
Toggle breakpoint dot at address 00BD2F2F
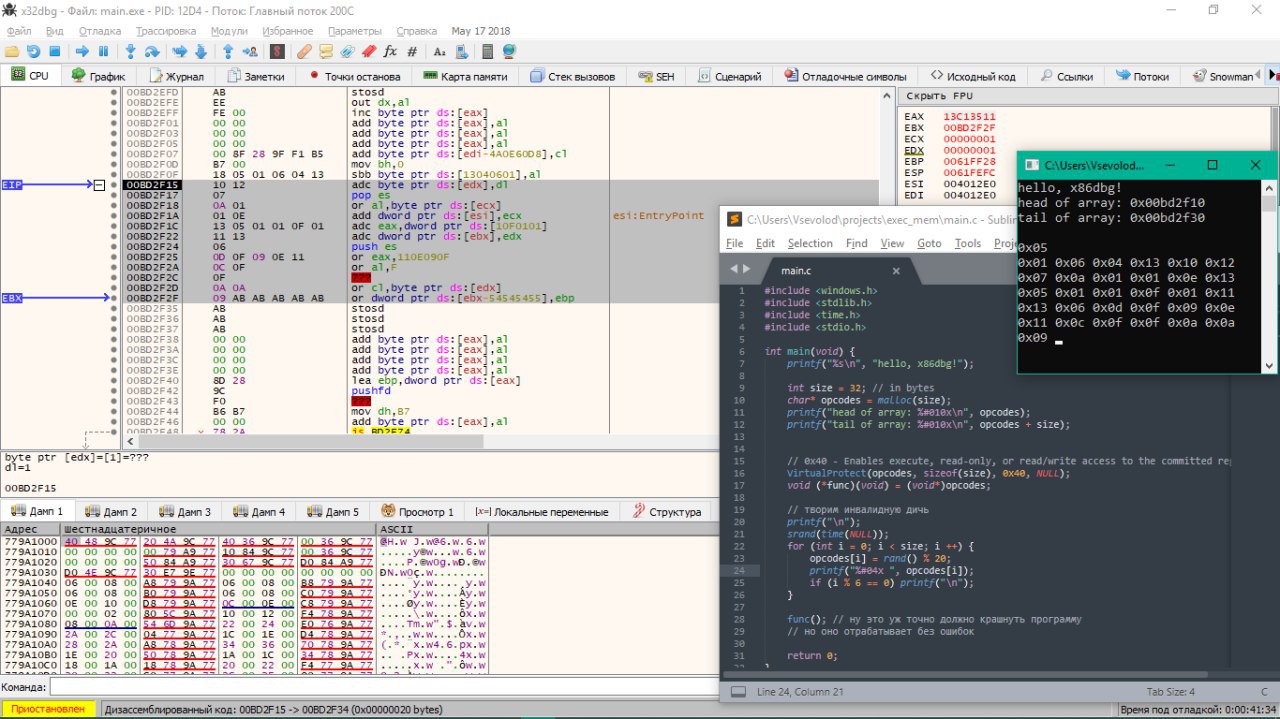[x=115, y=298]
